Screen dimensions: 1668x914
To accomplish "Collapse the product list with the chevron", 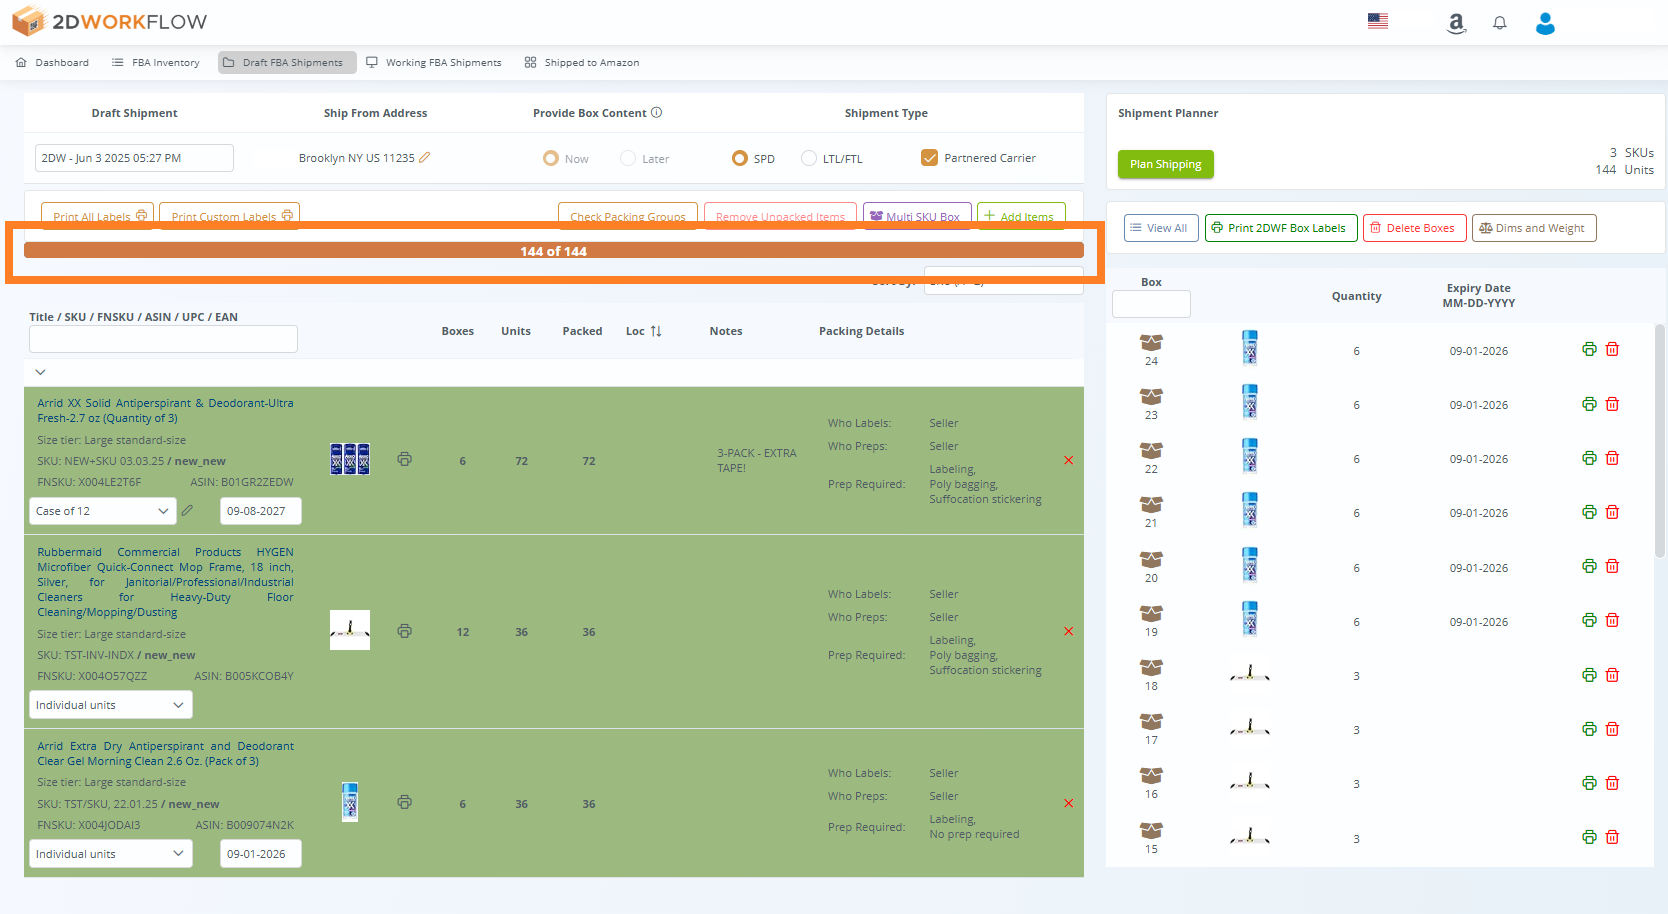I will point(40,371).
